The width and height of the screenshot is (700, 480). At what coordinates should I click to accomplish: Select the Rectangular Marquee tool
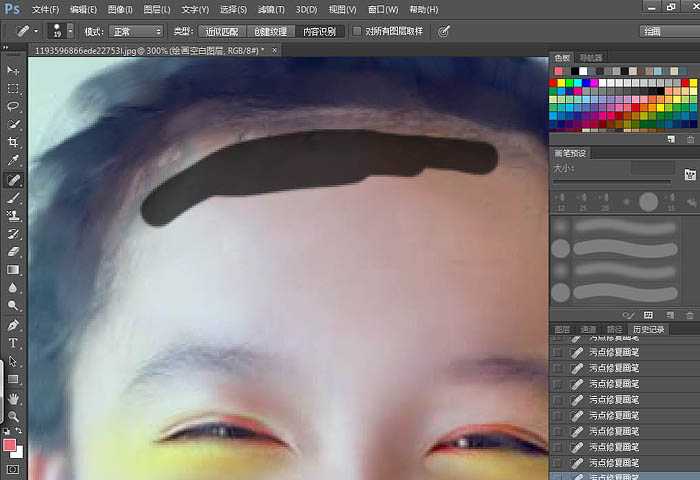[13, 88]
